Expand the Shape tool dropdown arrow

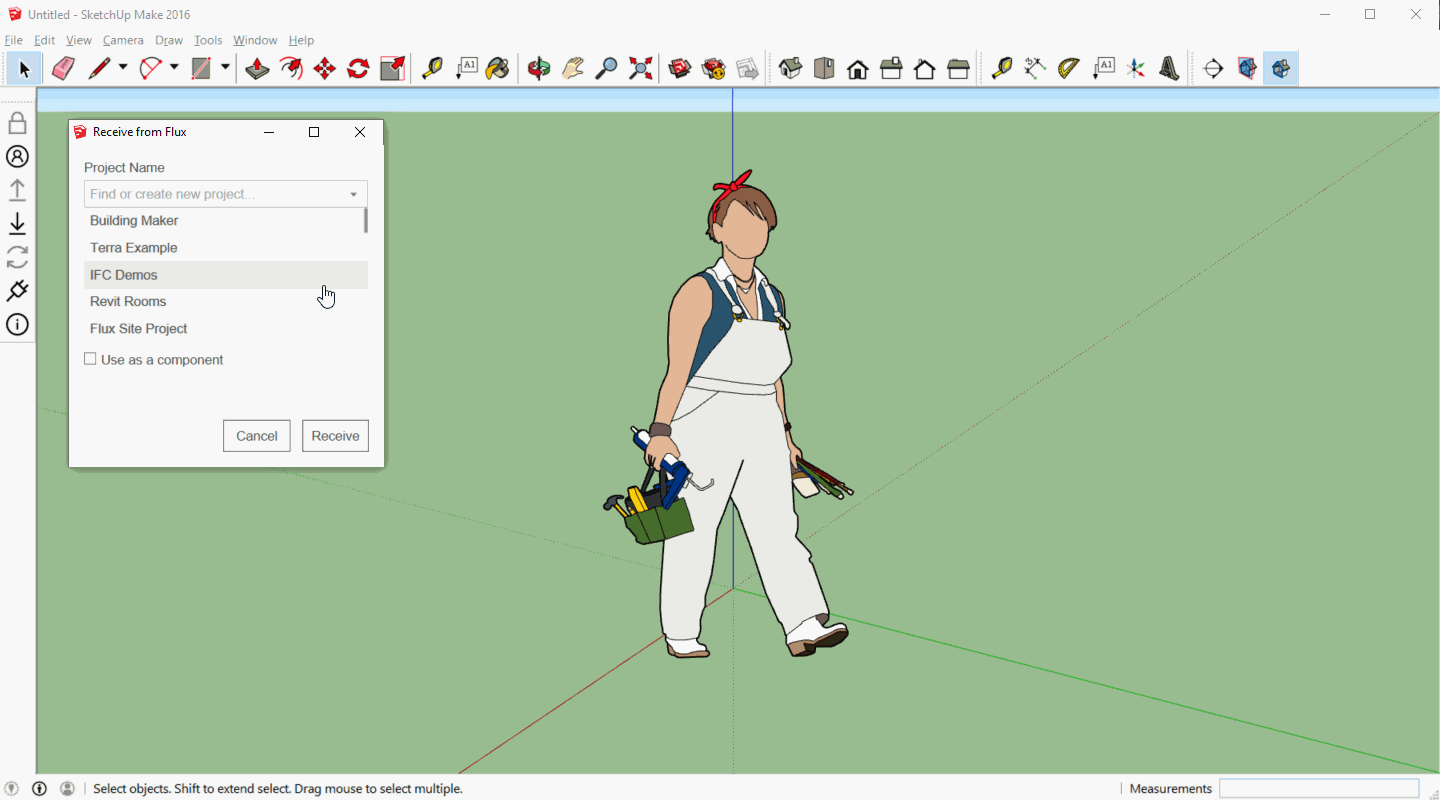(225, 68)
